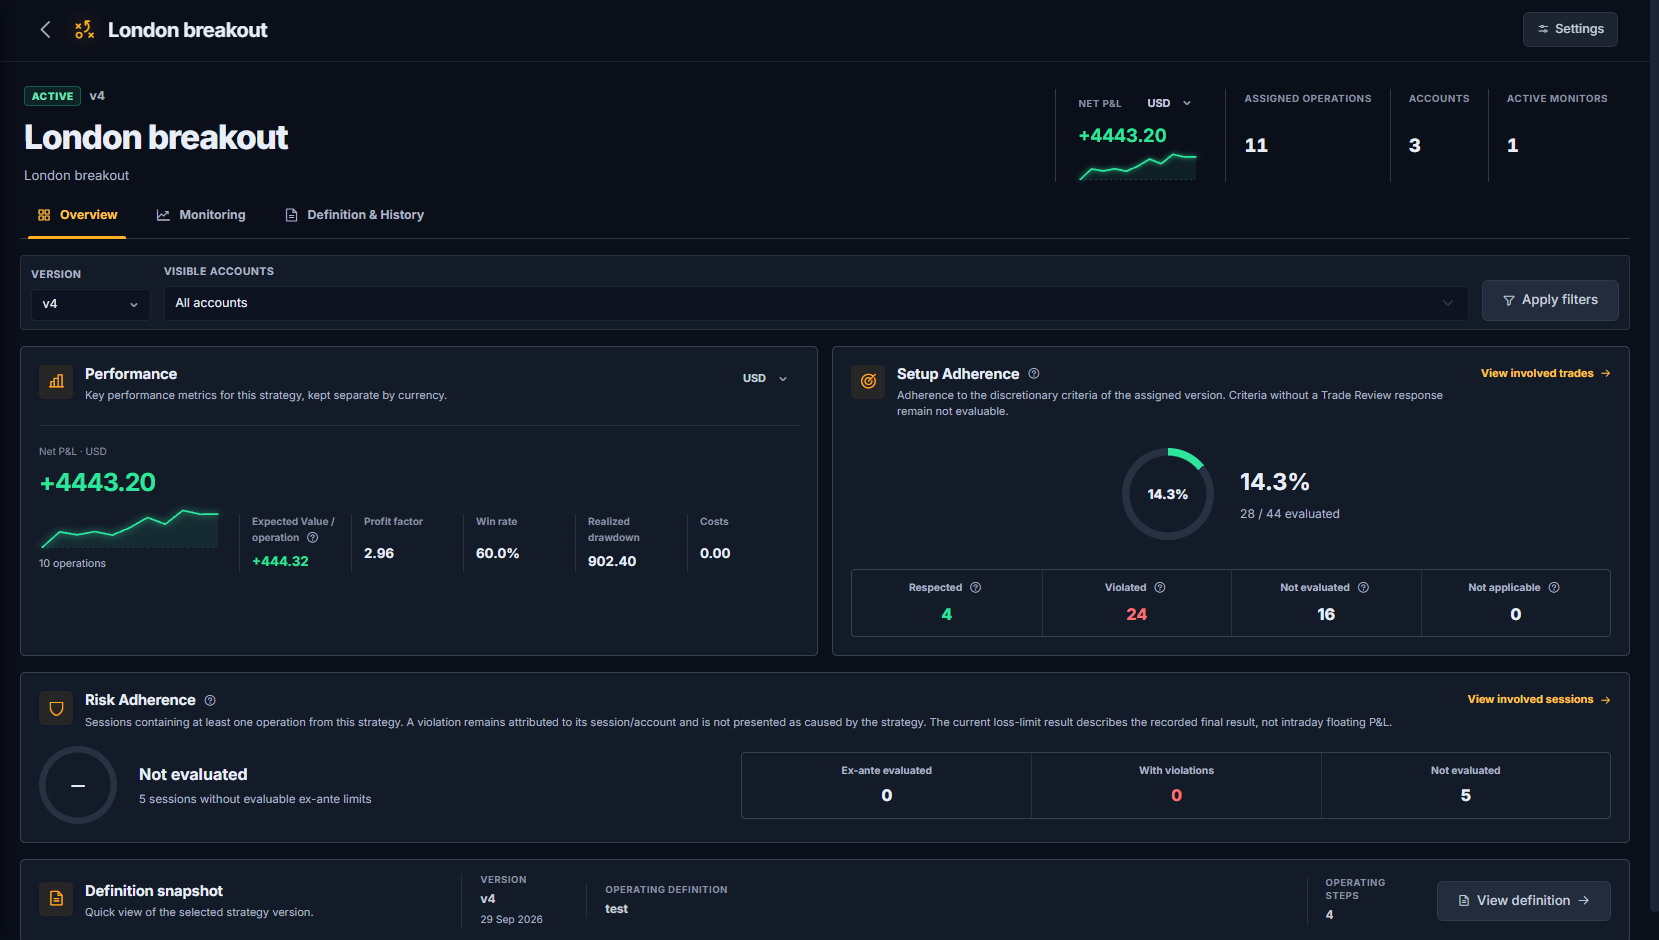Open the Setup Adherence help question icon

(1034, 373)
